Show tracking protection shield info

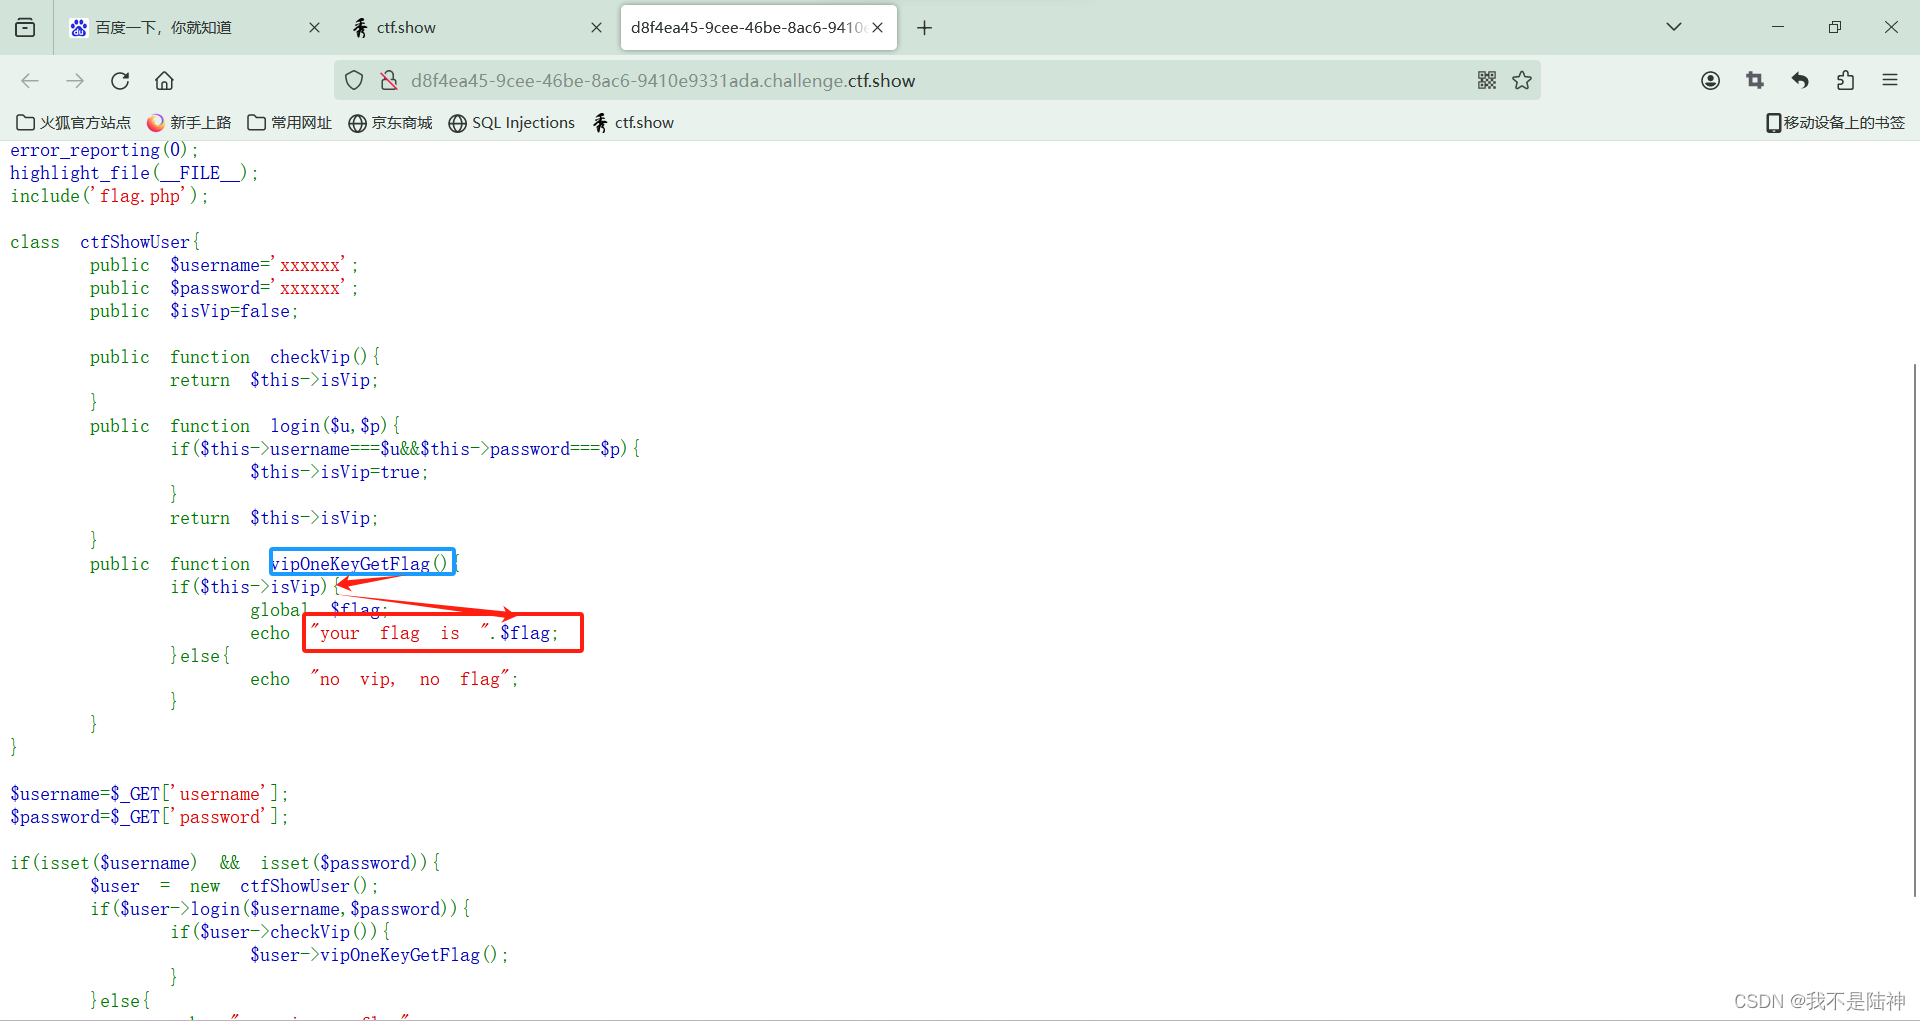tap(354, 80)
